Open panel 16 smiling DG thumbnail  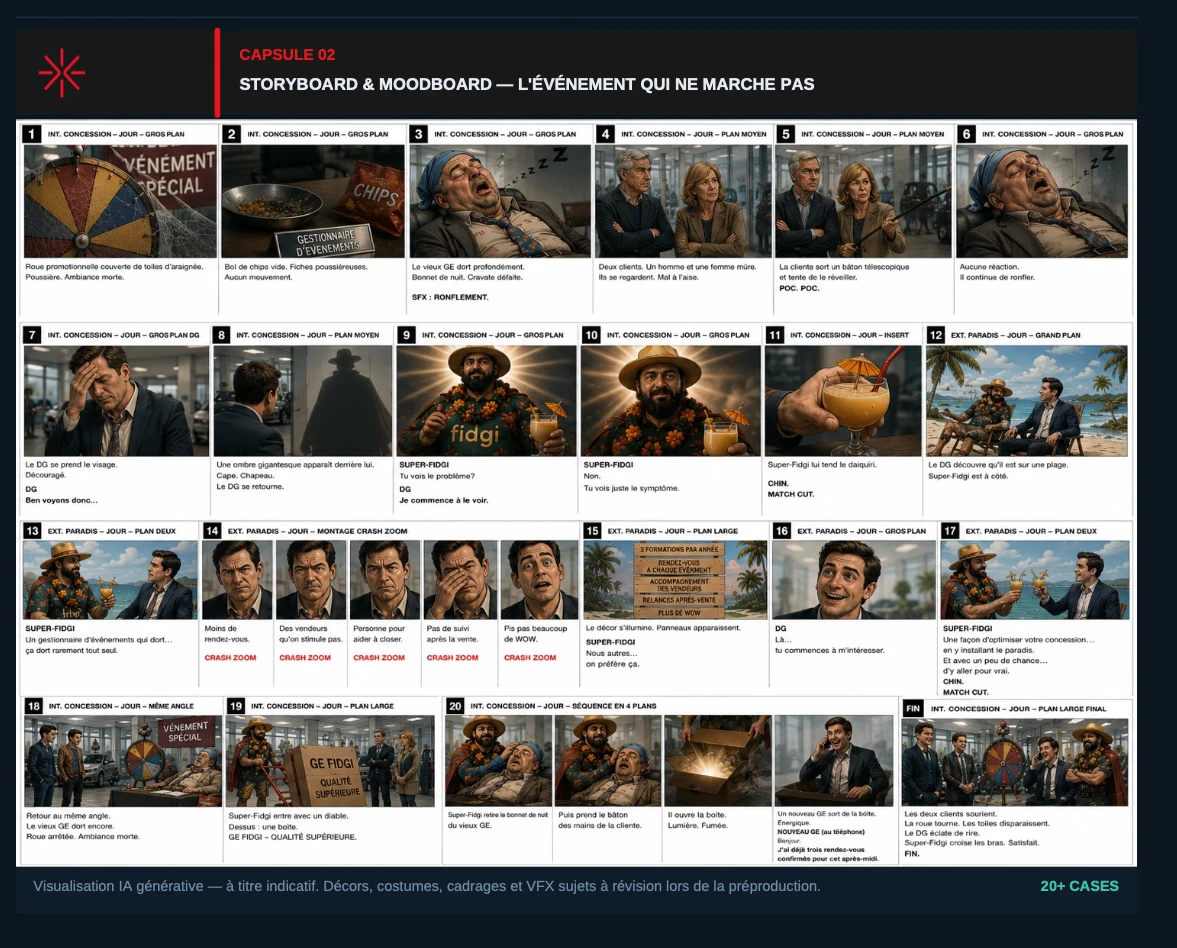click(854, 579)
